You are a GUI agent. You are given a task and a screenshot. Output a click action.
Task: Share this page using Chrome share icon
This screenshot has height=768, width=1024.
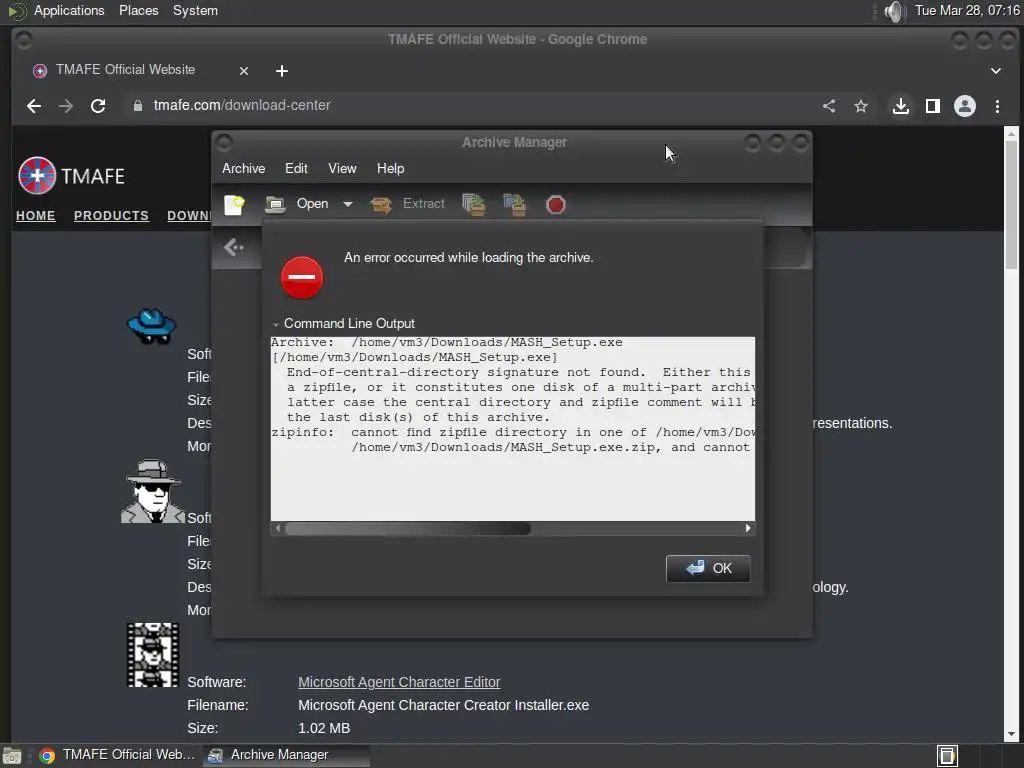pos(829,106)
